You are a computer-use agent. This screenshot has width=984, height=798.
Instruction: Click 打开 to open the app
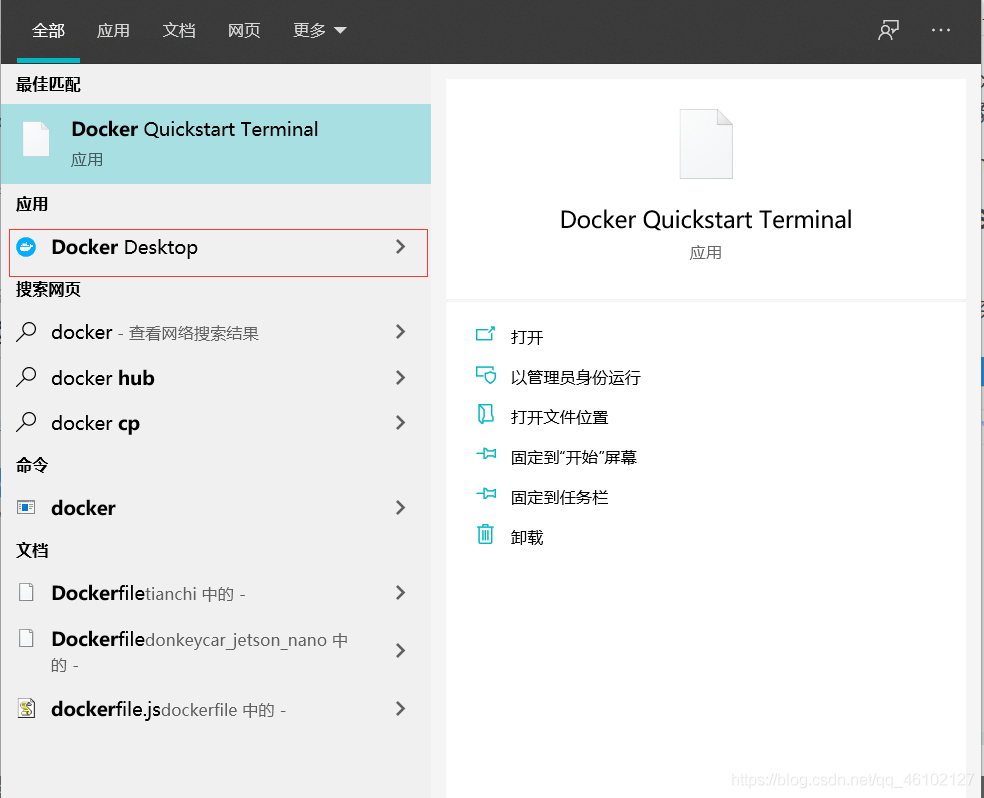[x=527, y=338]
